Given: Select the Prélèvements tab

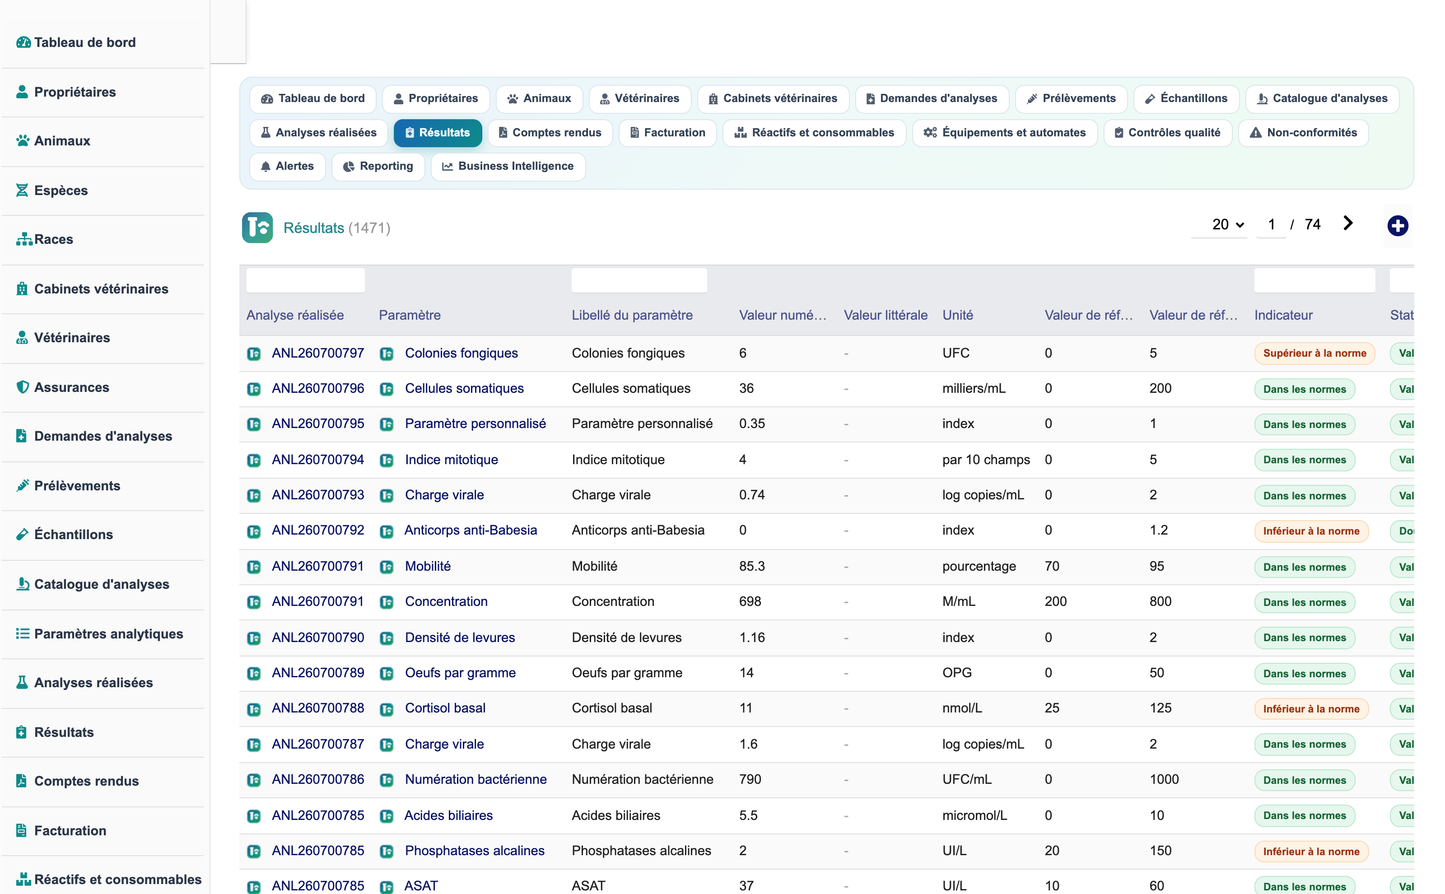Looking at the screenshot, I should [x=1071, y=99].
